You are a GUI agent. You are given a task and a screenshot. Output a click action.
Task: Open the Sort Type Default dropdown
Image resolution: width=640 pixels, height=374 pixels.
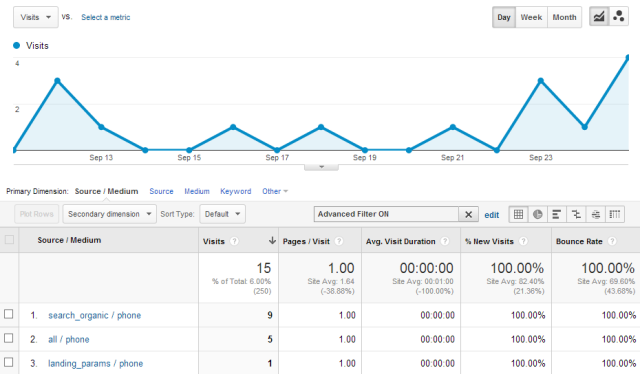pos(222,214)
